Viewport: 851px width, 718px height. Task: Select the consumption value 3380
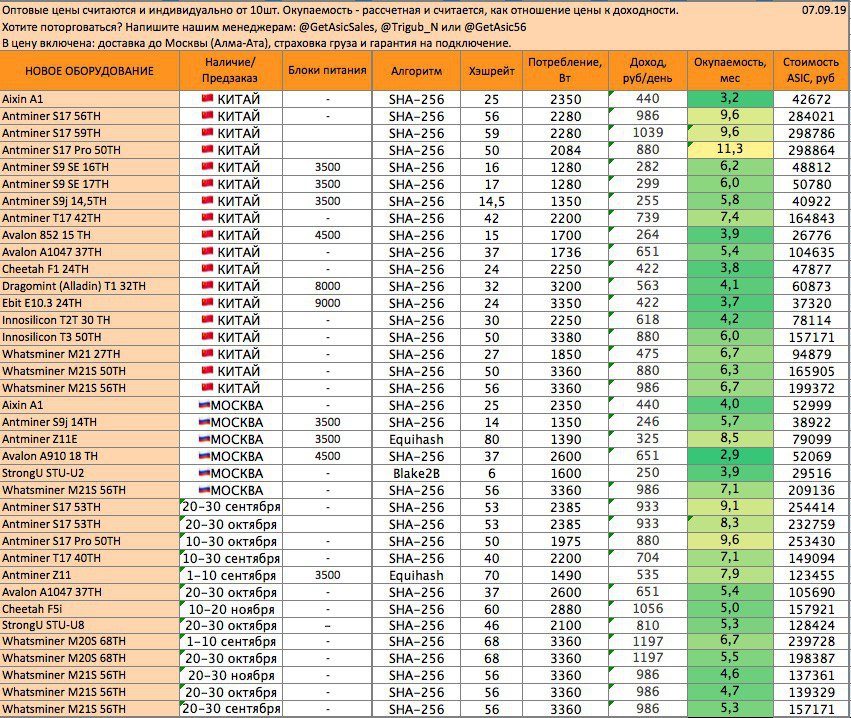tap(566, 337)
